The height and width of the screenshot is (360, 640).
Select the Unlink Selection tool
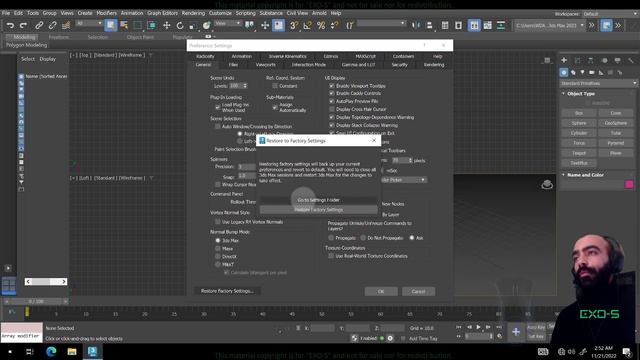pos(52,25)
